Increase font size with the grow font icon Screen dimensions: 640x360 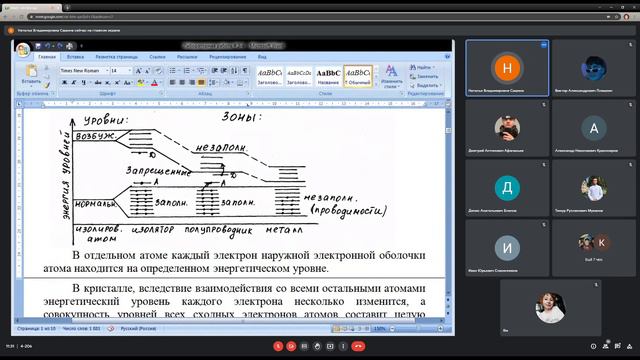pos(138,71)
